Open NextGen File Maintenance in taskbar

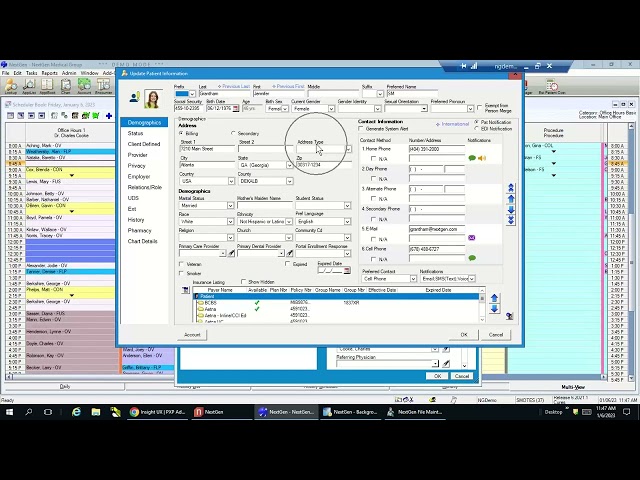(x=415, y=412)
